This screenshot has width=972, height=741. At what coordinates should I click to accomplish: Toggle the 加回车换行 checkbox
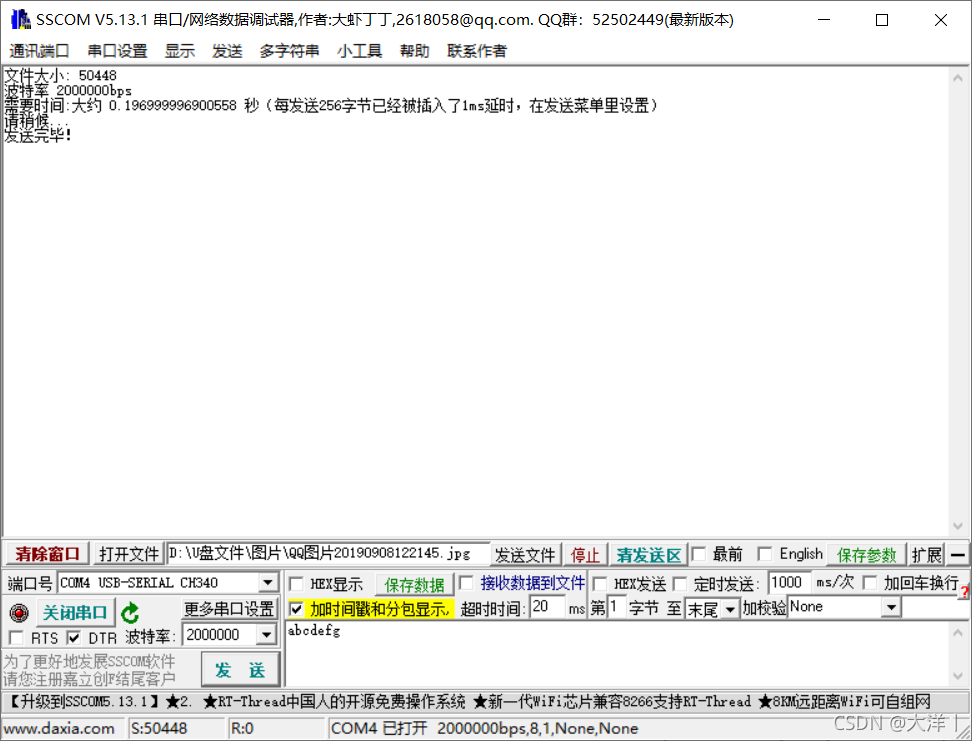(x=870, y=583)
